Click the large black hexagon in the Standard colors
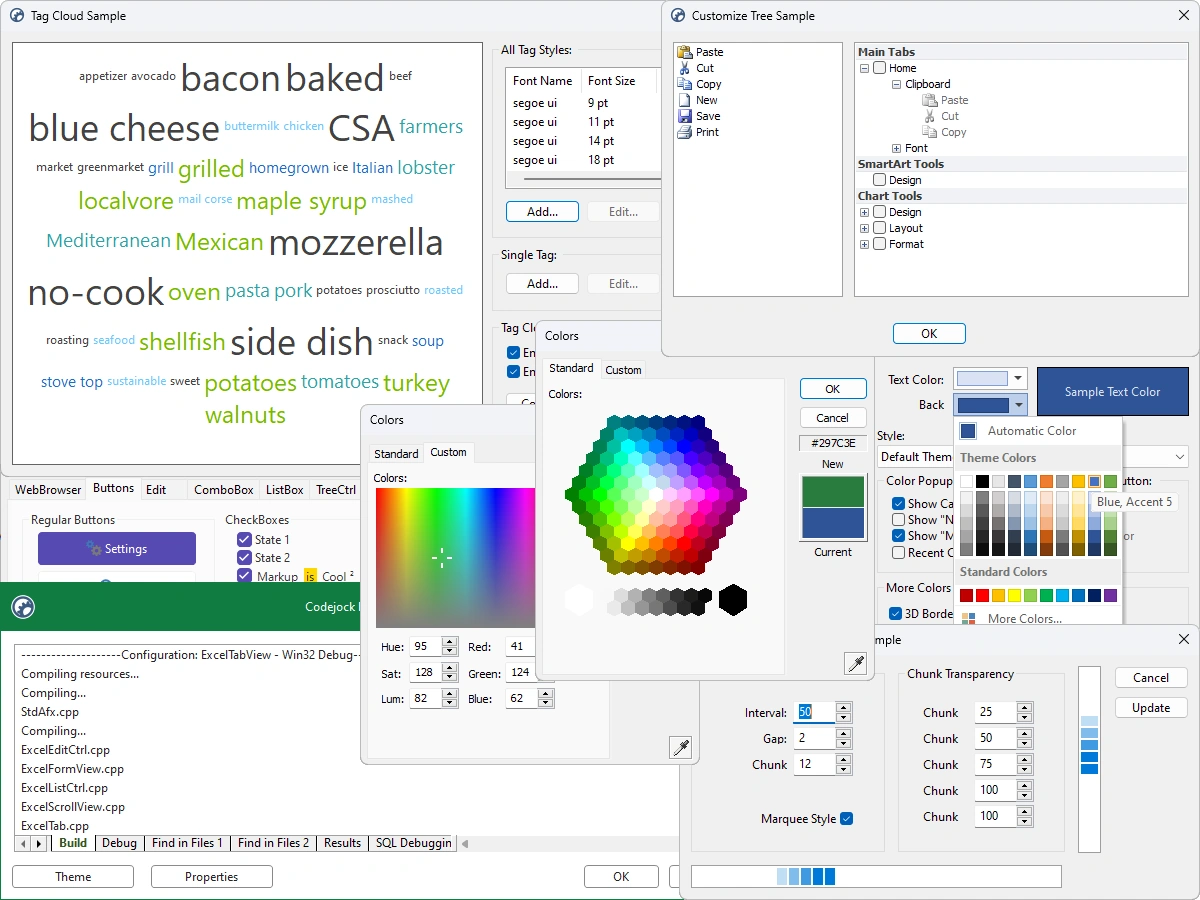Viewport: 1200px width, 900px height. 733,600
